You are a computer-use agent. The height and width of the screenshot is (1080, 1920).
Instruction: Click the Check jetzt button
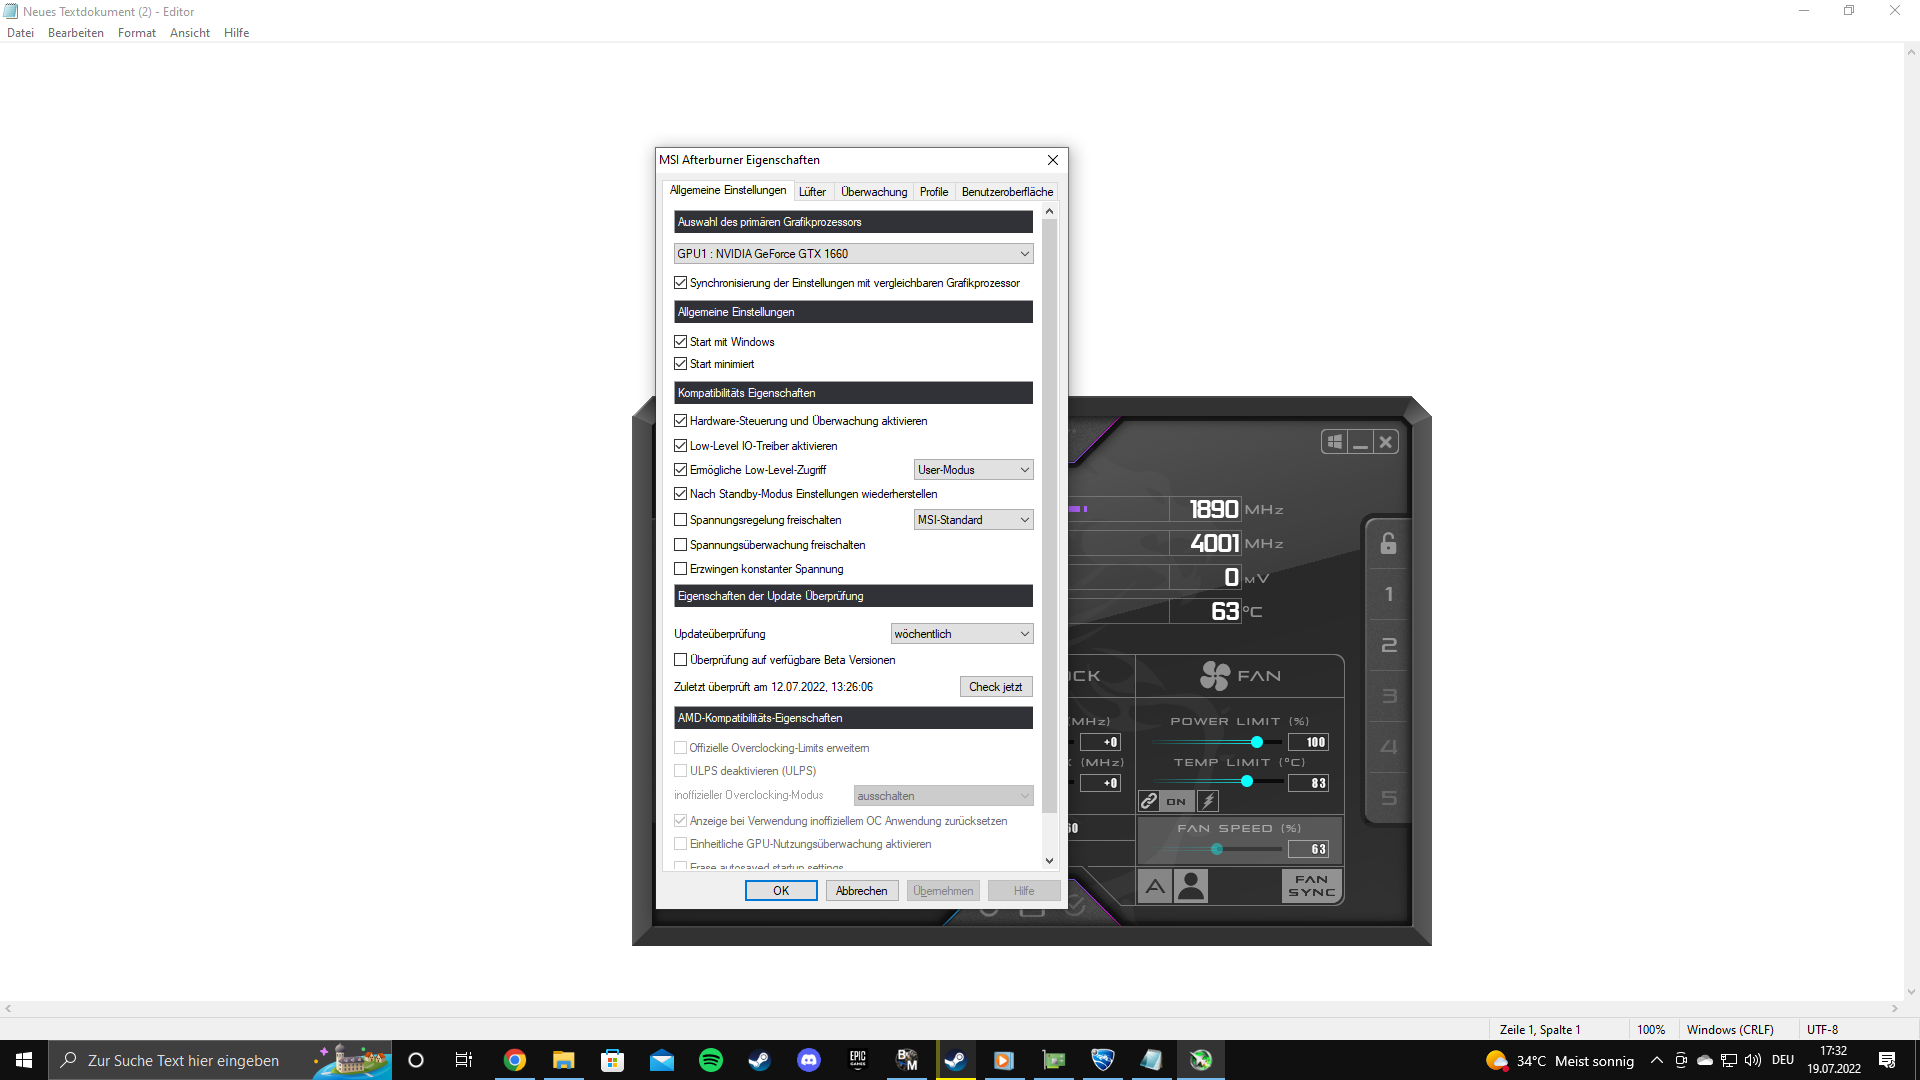pos(995,687)
